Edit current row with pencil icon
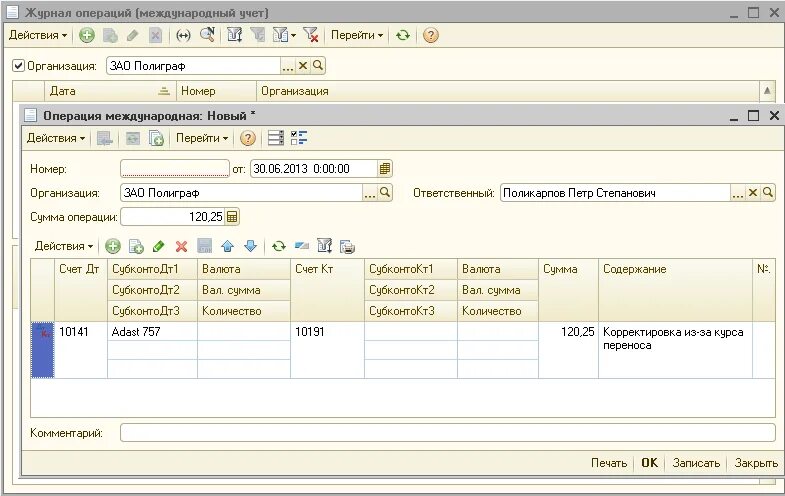Screen dimensions: 785x496 coord(159,246)
